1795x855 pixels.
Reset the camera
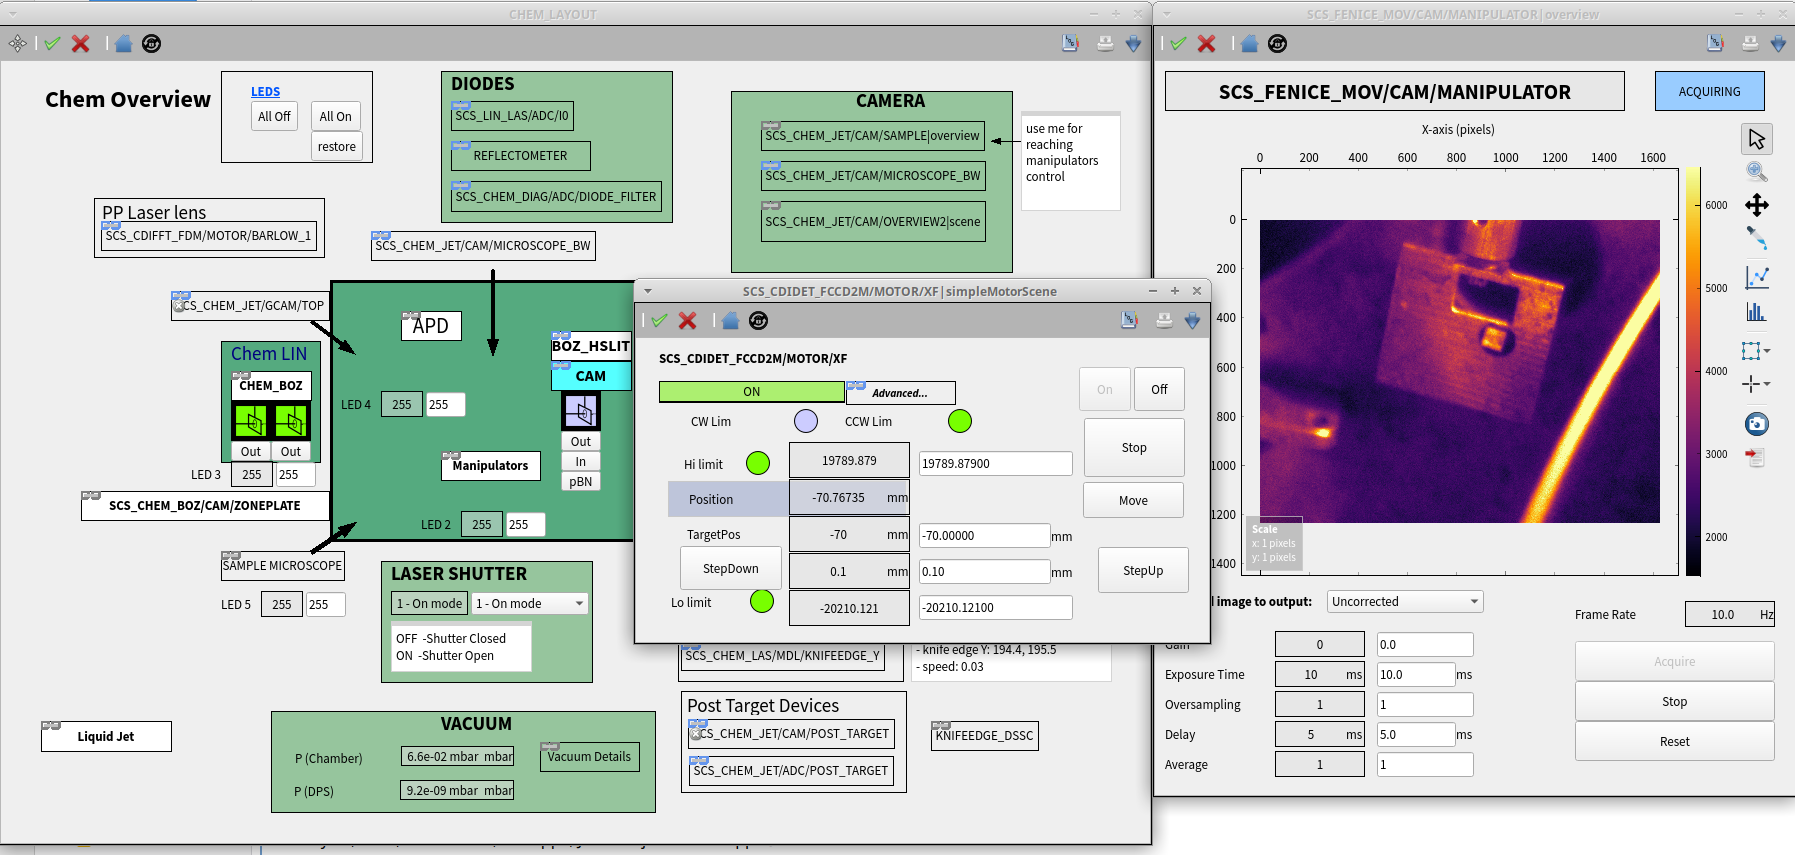1674,741
